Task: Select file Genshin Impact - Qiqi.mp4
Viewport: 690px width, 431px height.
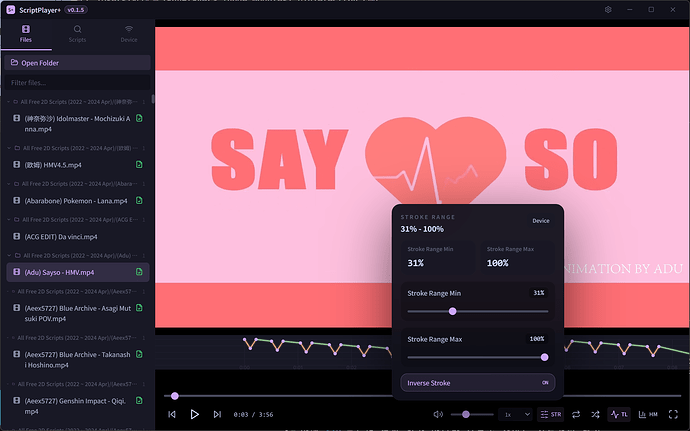Action: coord(77,405)
